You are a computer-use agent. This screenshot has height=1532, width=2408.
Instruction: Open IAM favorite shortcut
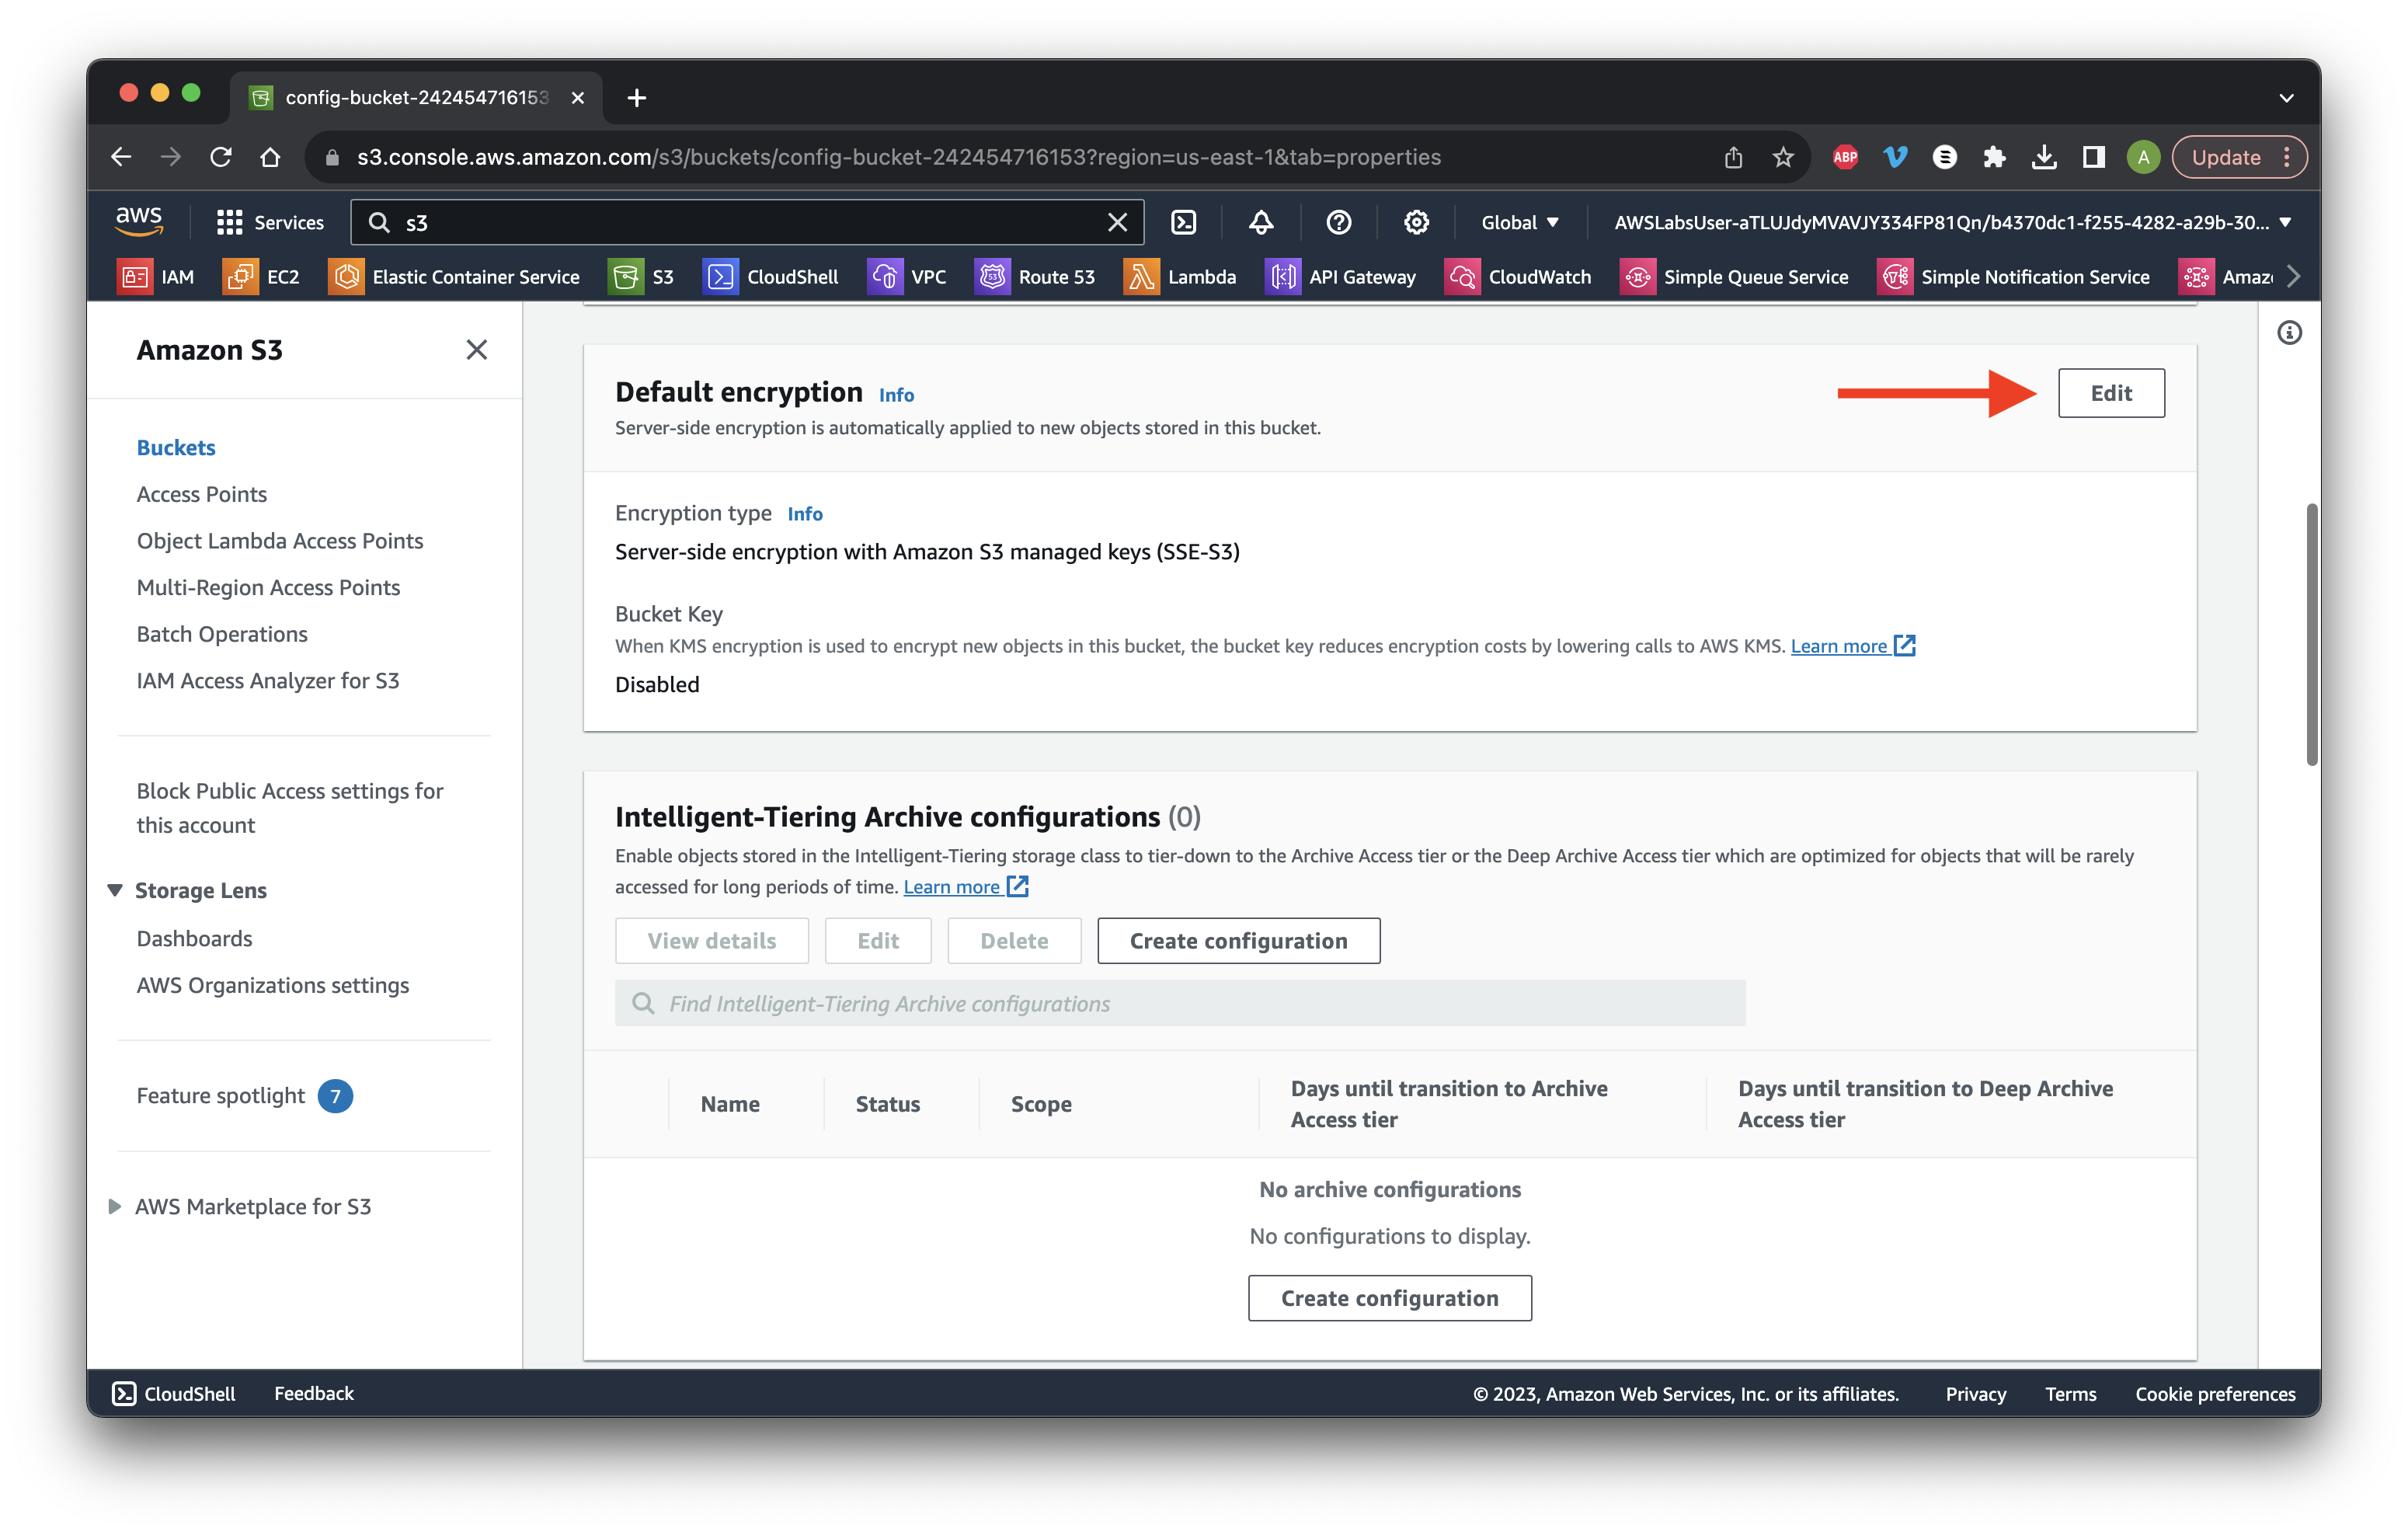click(157, 277)
